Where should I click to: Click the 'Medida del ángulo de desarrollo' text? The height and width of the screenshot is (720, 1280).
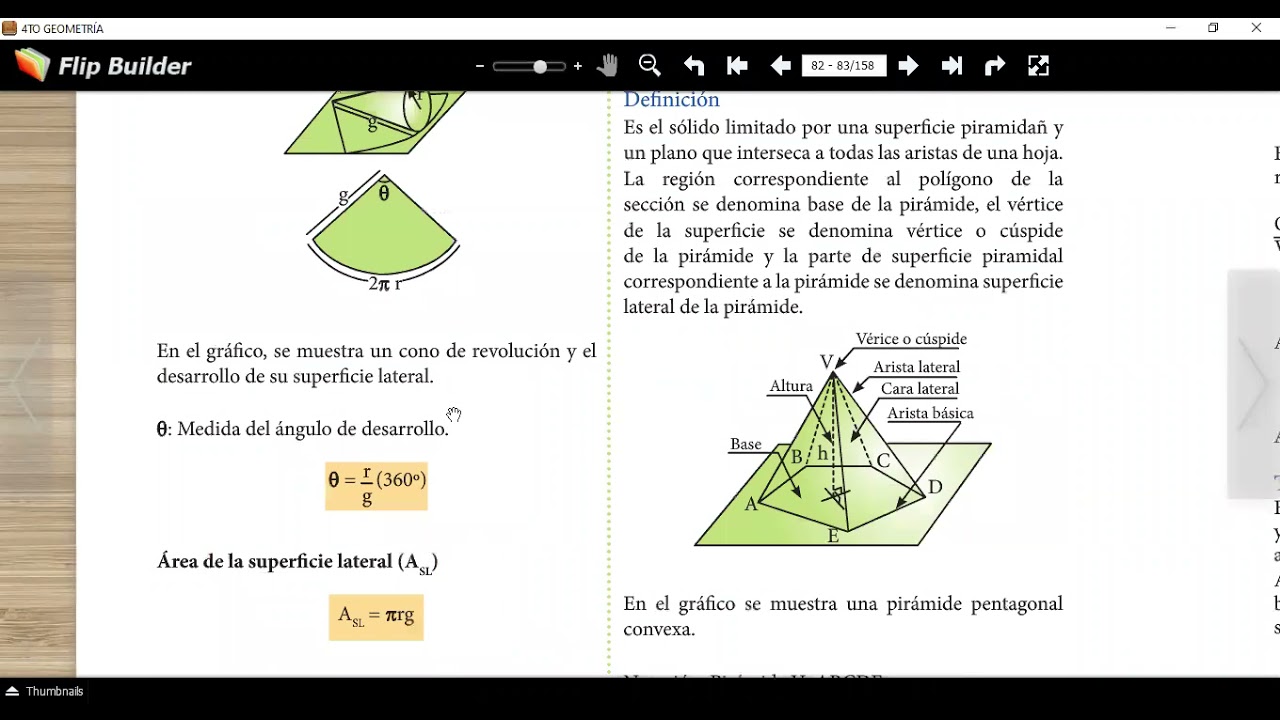coord(313,429)
